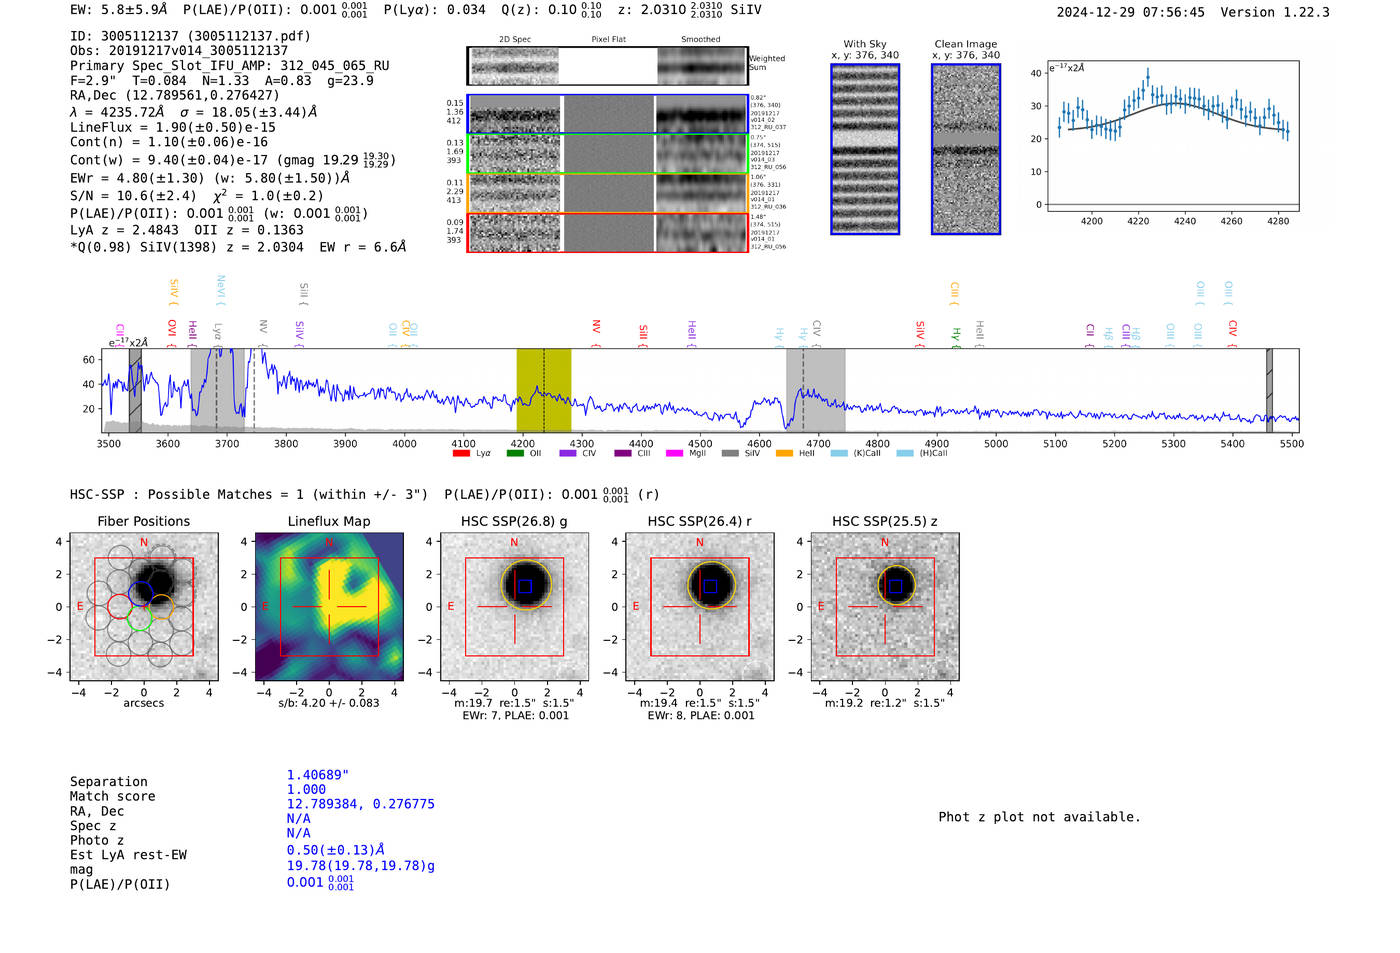Select the Separation value 1.40689"
The image size is (1400, 953).
(x=318, y=775)
